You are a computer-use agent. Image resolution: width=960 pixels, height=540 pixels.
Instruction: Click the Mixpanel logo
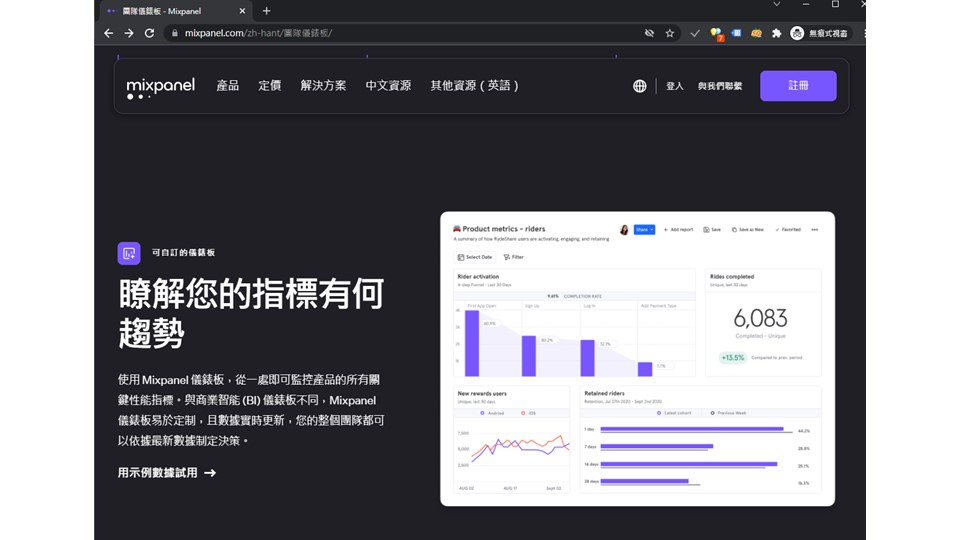coord(160,88)
